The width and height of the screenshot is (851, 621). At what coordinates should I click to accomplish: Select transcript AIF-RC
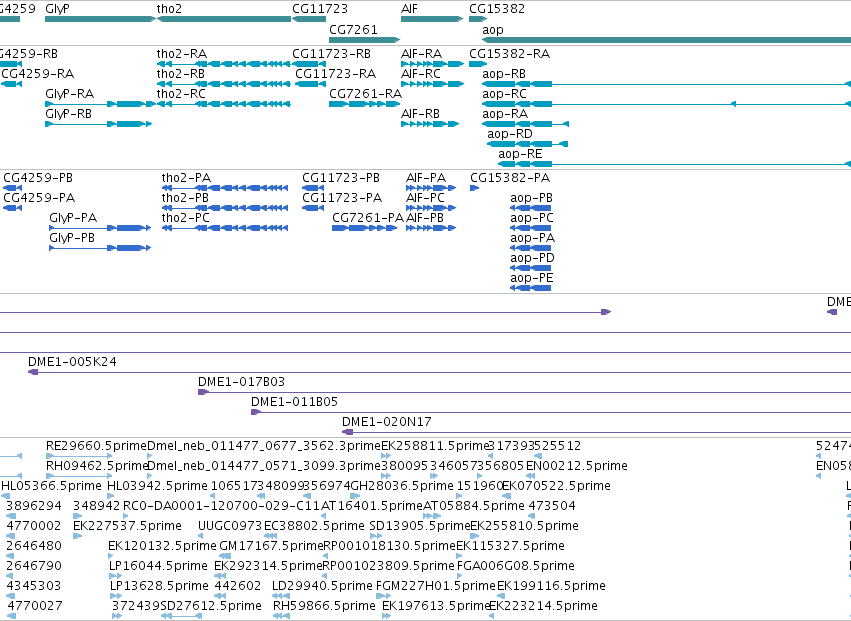click(x=433, y=84)
